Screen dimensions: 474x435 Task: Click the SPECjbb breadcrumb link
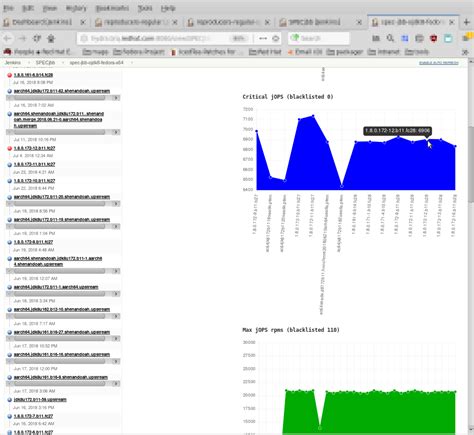tap(45, 63)
